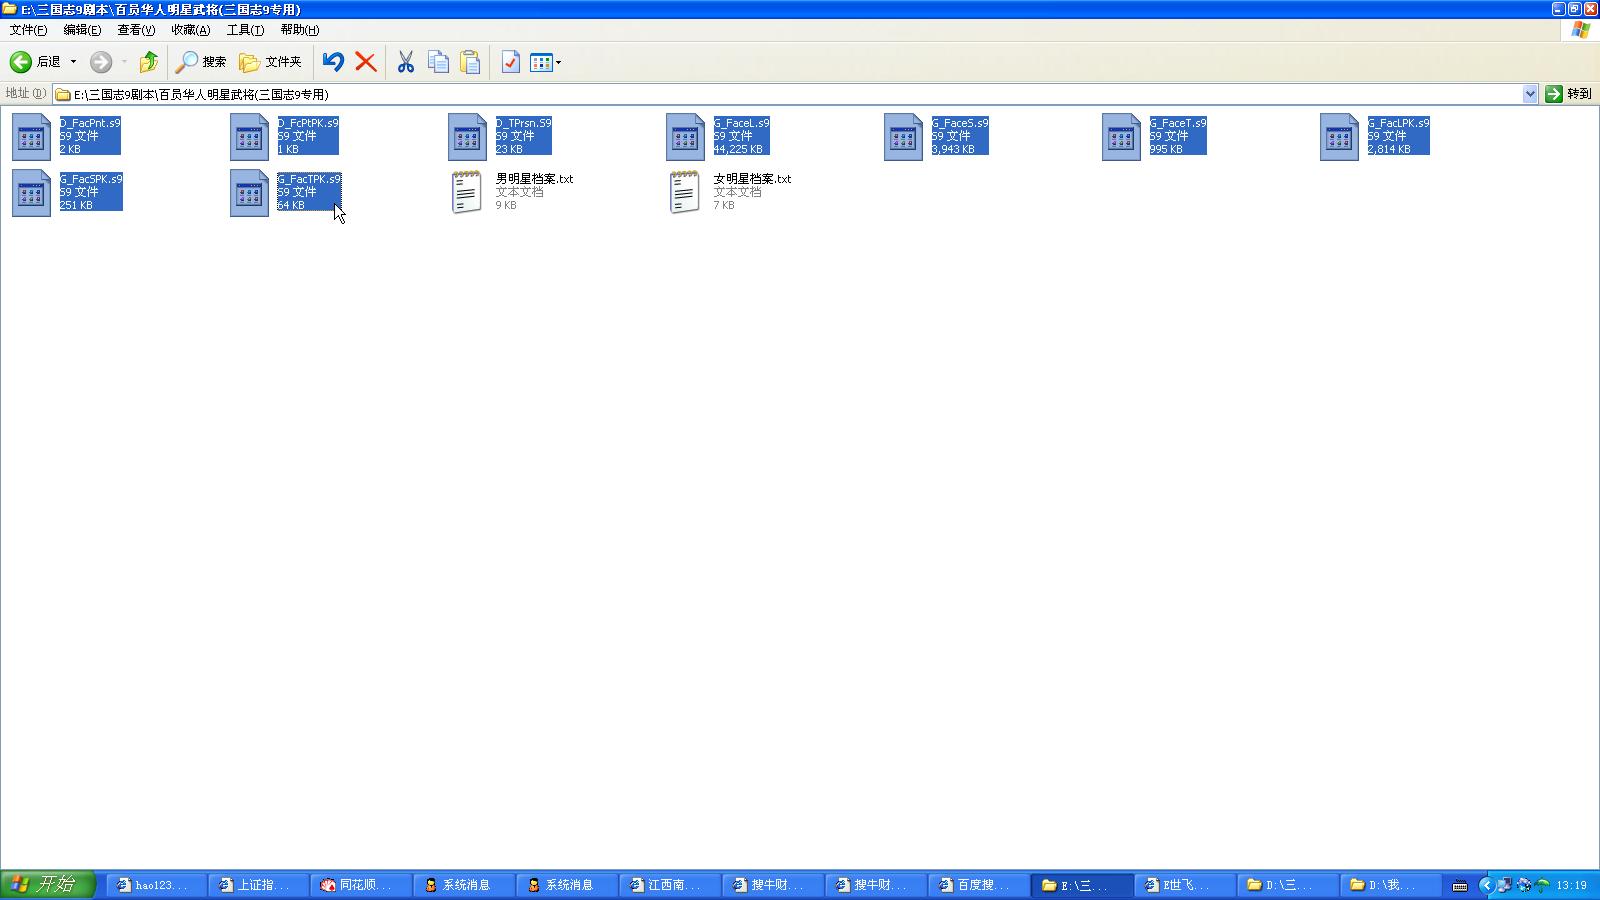Click the red Delete icon
The height and width of the screenshot is (900, 1600).
tap(366, 62)
